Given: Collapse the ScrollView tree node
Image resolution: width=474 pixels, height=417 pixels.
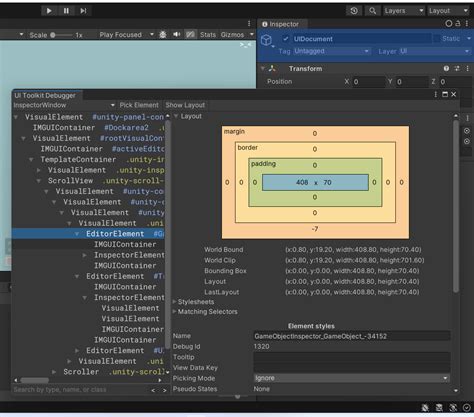Looking at the screenshot, I should tap(39, 181).
